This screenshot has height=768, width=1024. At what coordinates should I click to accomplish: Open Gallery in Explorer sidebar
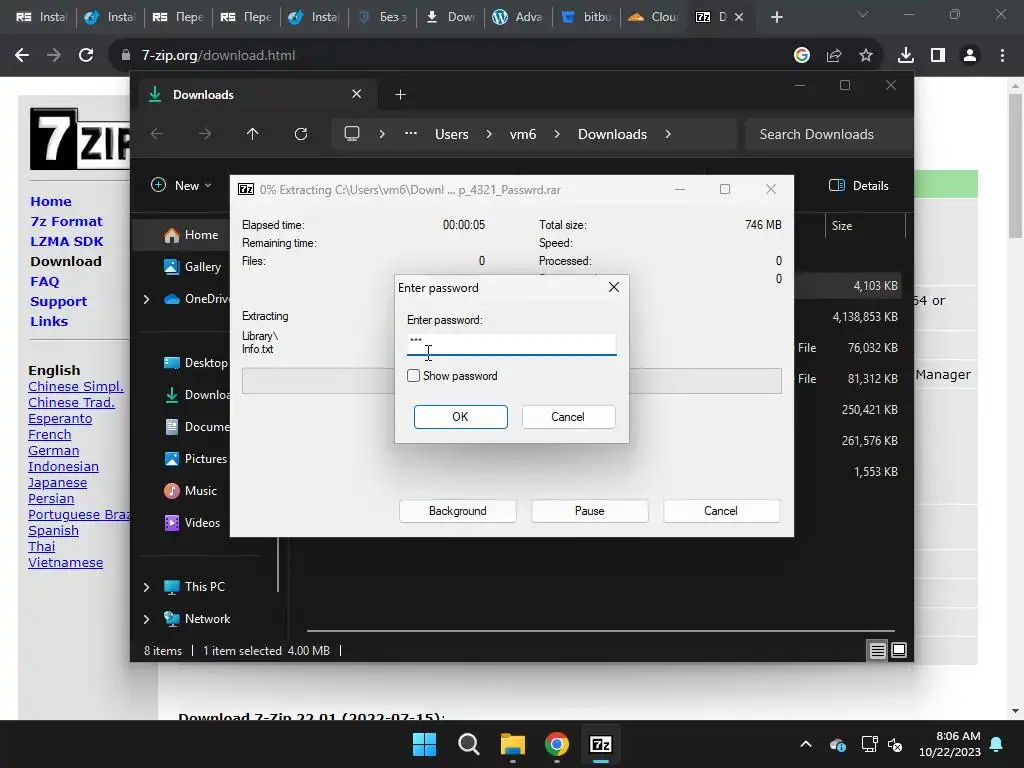pyautogui.click(x=193, y=266)
